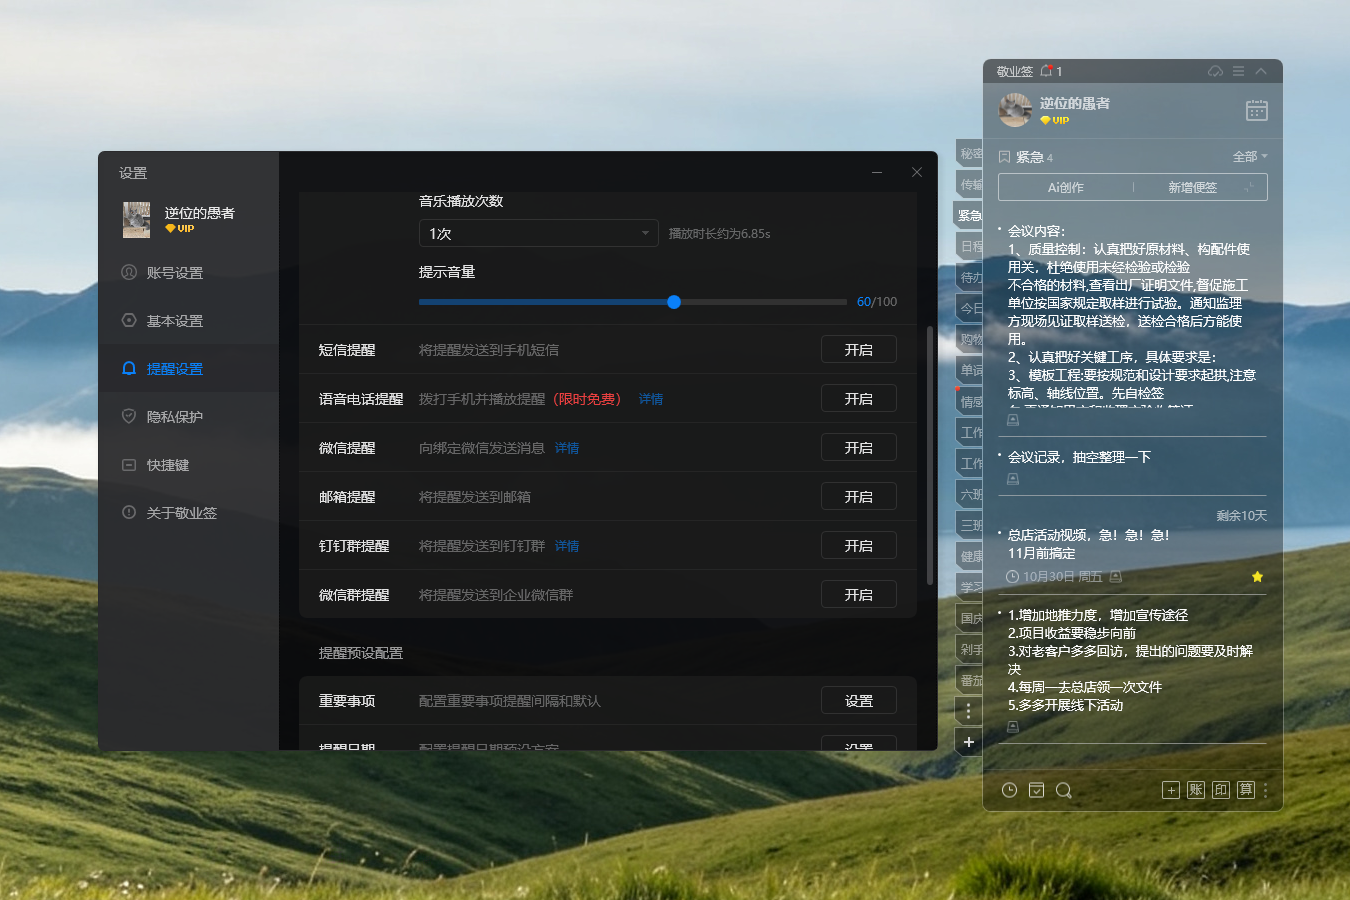Open 详情 link for 语音电话提醒
1350x900 pixels.
point(651,399)
